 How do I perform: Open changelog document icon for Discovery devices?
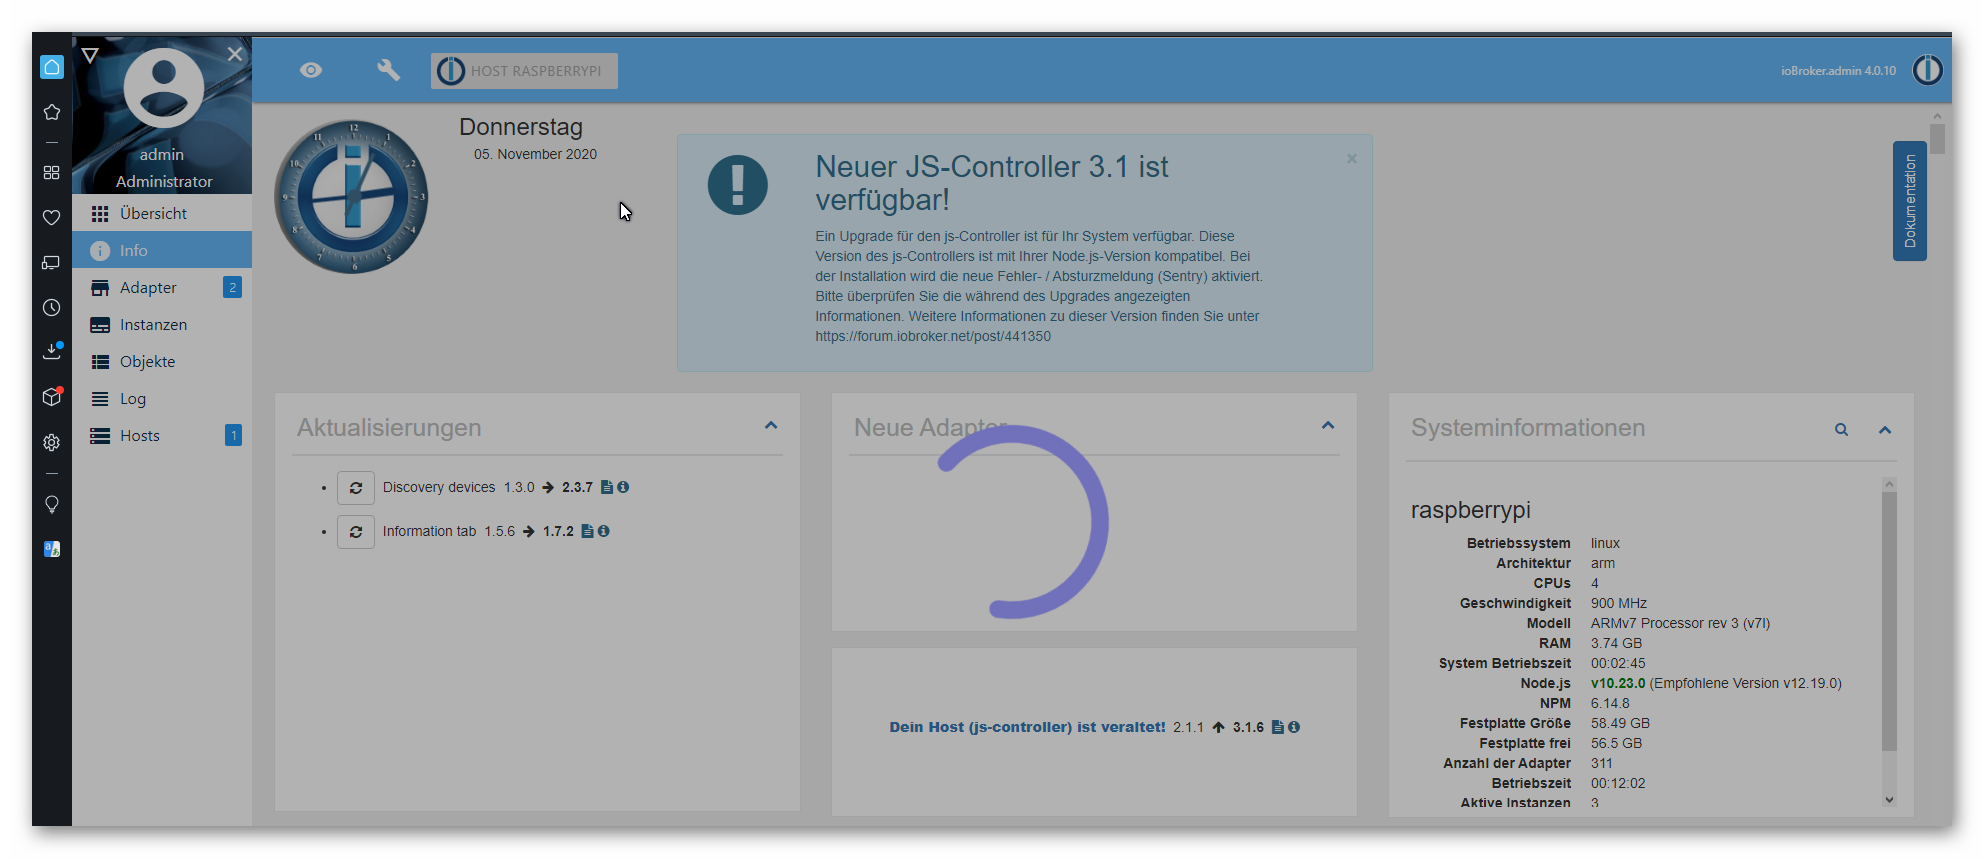pos(607,487)
